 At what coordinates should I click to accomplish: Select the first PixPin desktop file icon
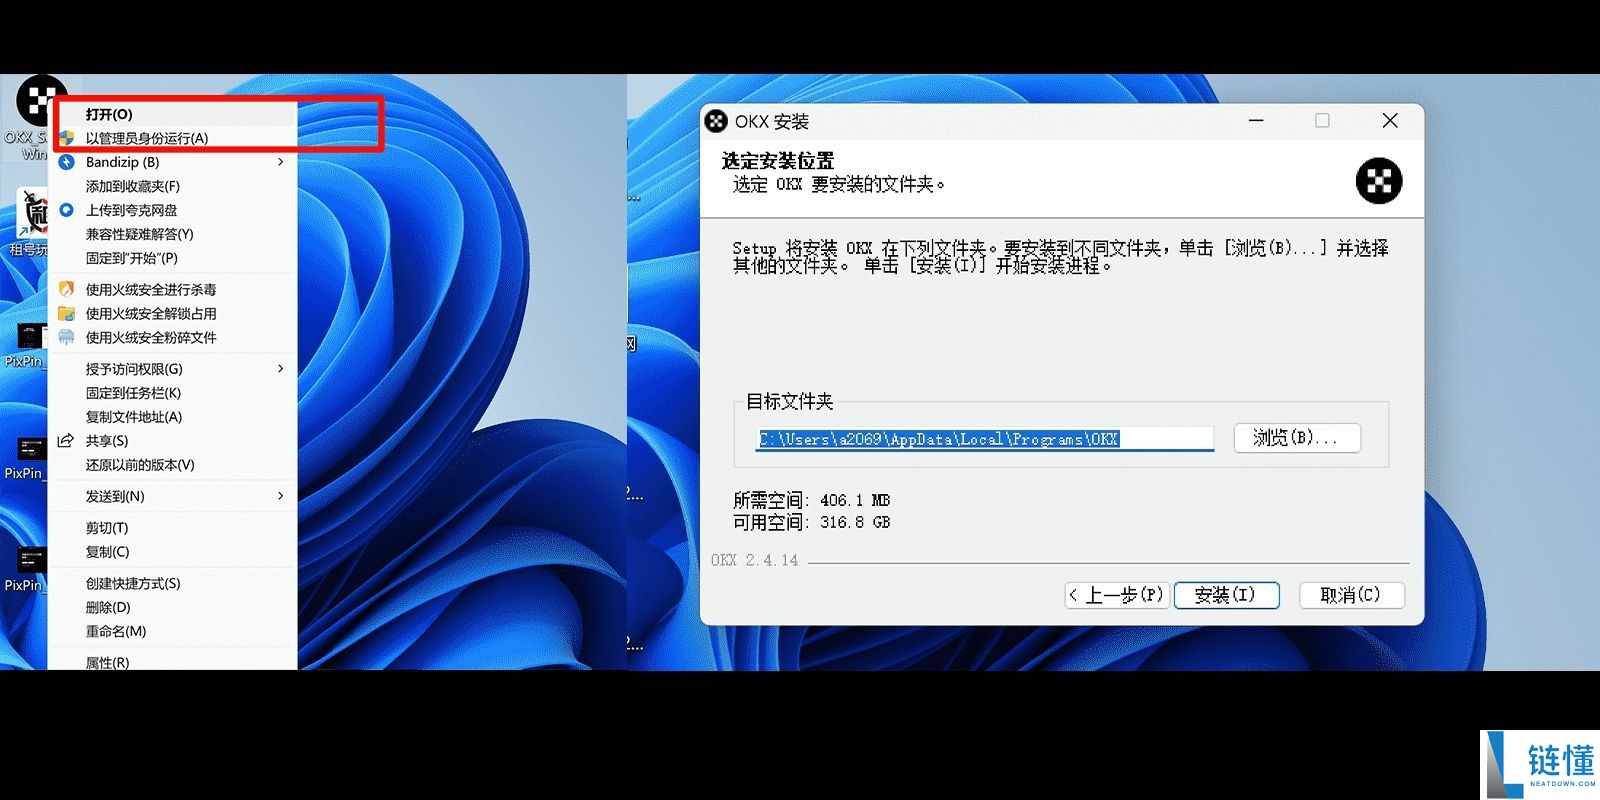(x=30, y=336)
